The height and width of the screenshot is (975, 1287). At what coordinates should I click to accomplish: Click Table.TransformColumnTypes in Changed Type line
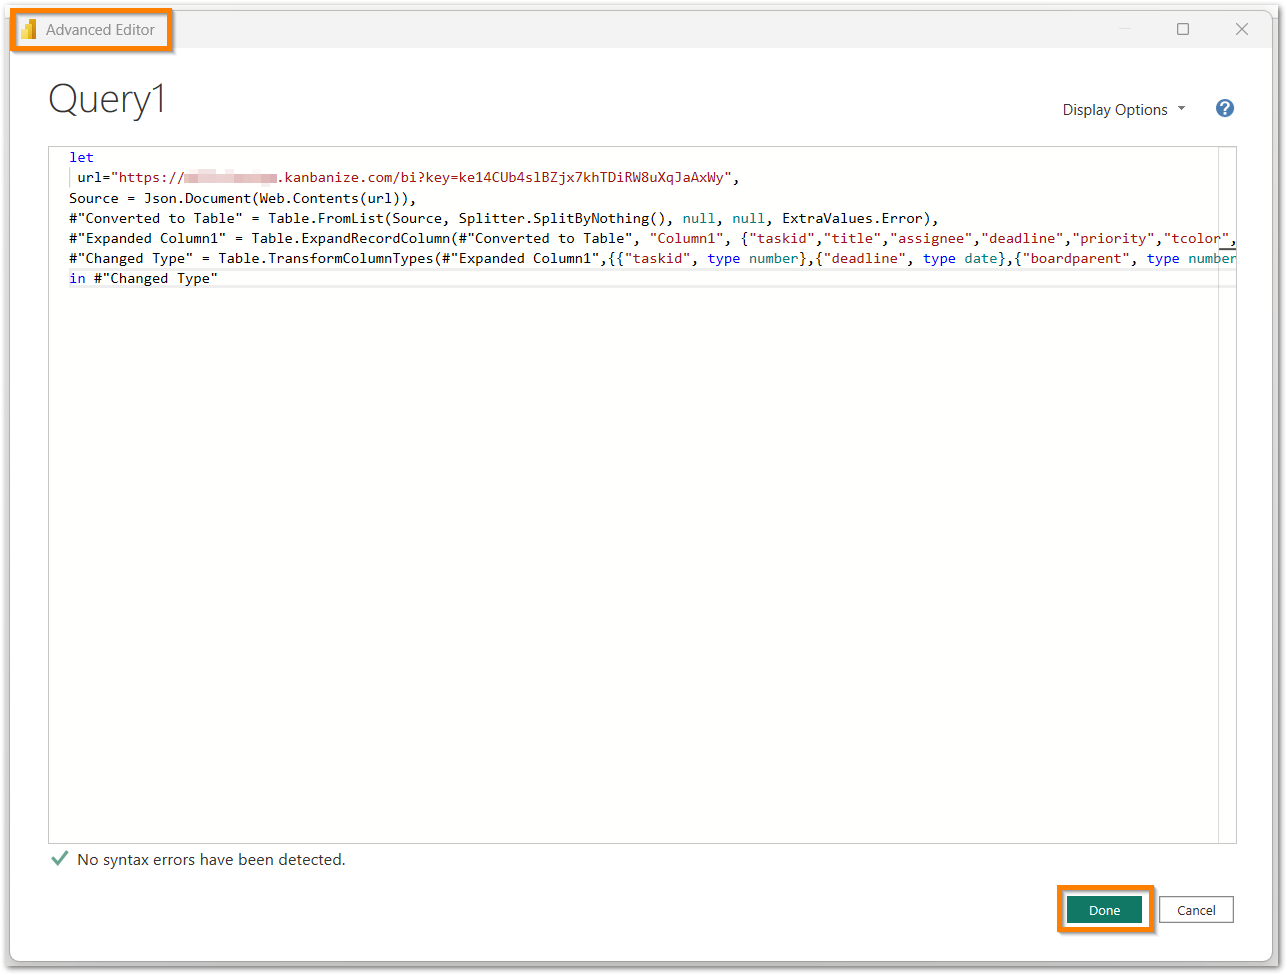coord(326,258)
